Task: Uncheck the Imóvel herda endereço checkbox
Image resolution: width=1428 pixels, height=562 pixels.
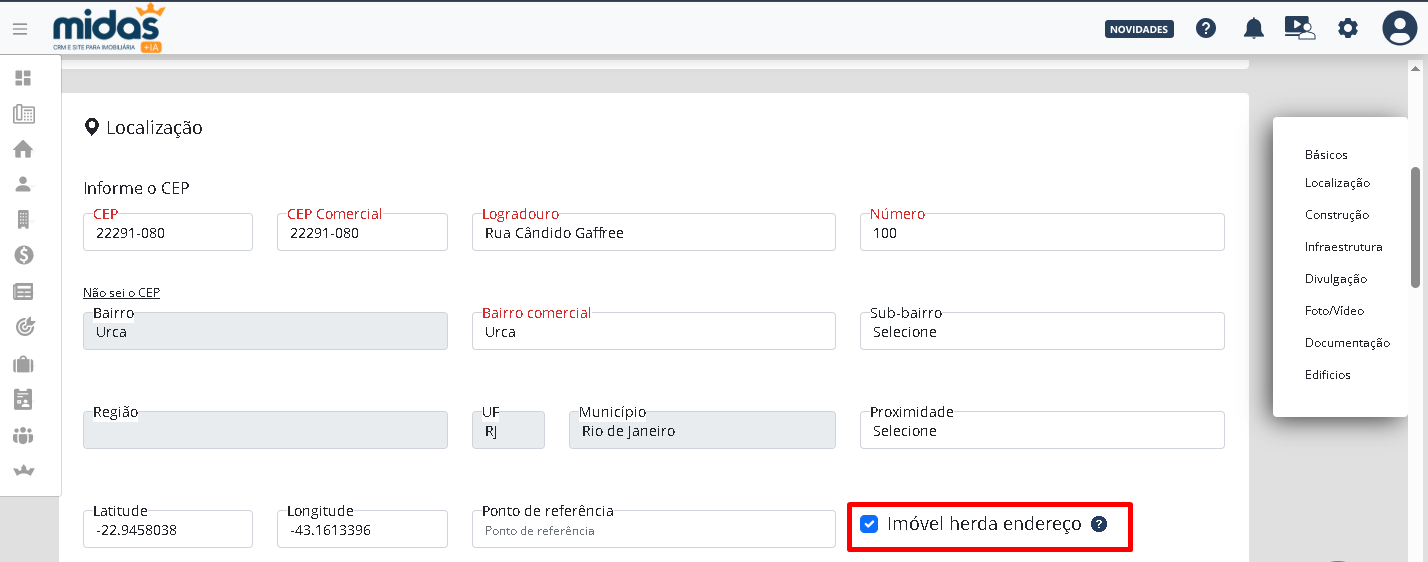Action: (x=869, y=524)
